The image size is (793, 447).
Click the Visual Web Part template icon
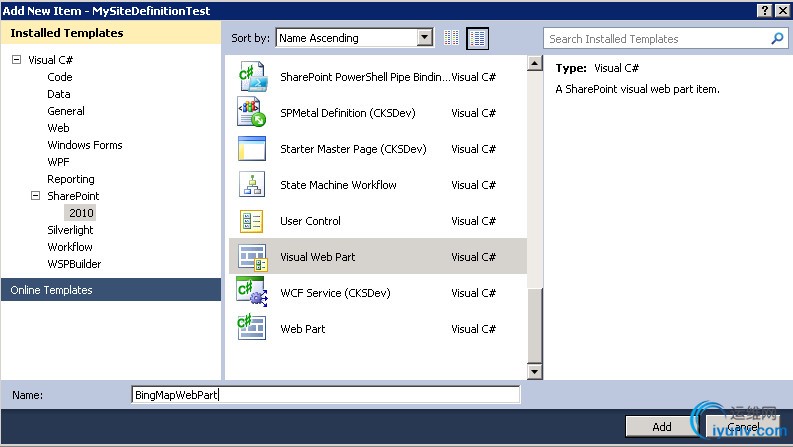[252, 257]
